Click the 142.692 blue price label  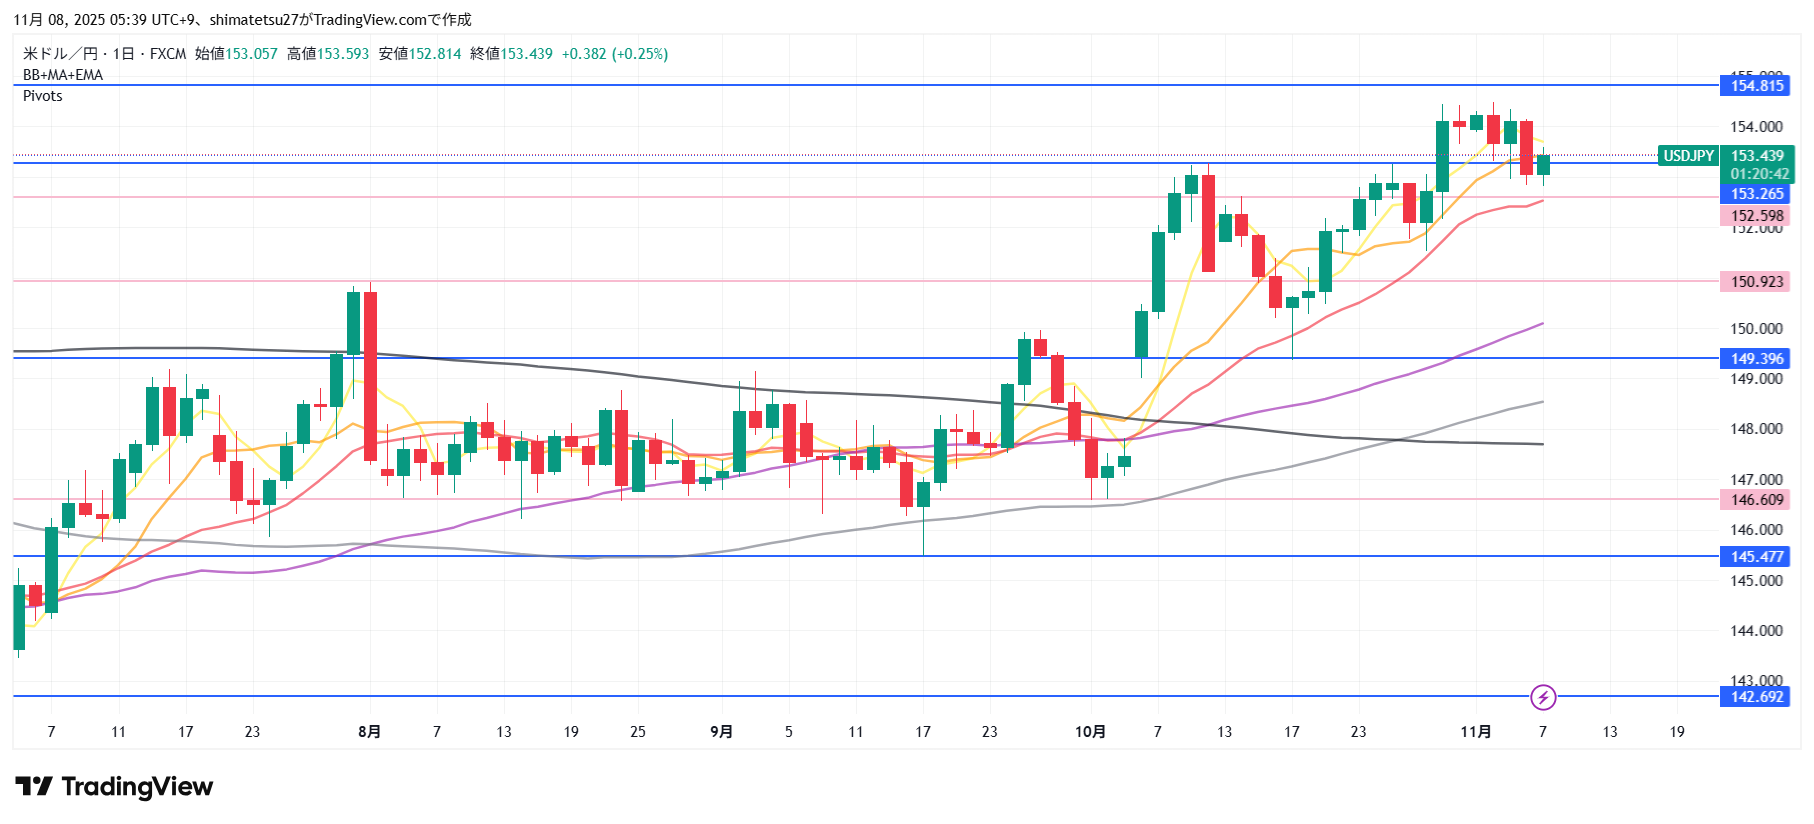[1756, 697]
